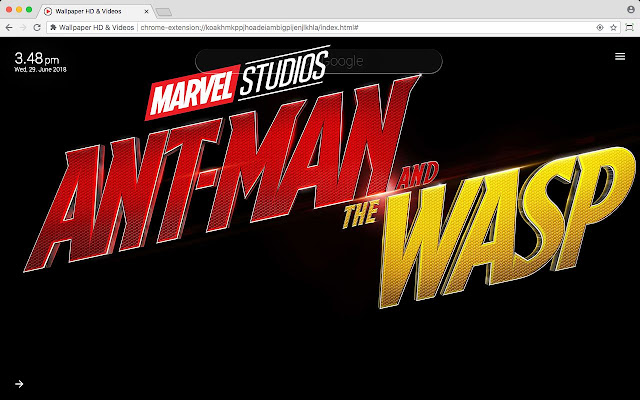The width and height of the screenshot is (640, 400).
Task: Focus the Google search box on the wallpaper
Action: tap(319, 61)
